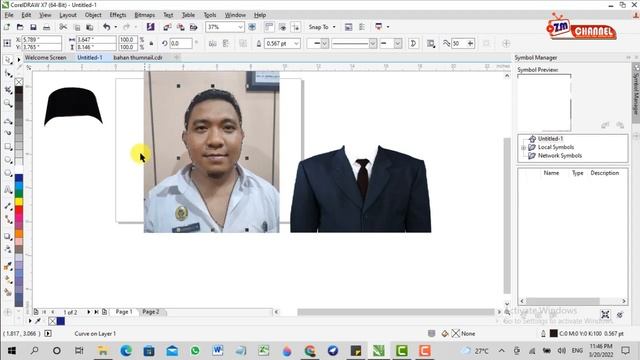The image size is (640, 360).
Task: Toggle the lock ratio padlock
Action: pyautogui.click(x=151, y=43)
